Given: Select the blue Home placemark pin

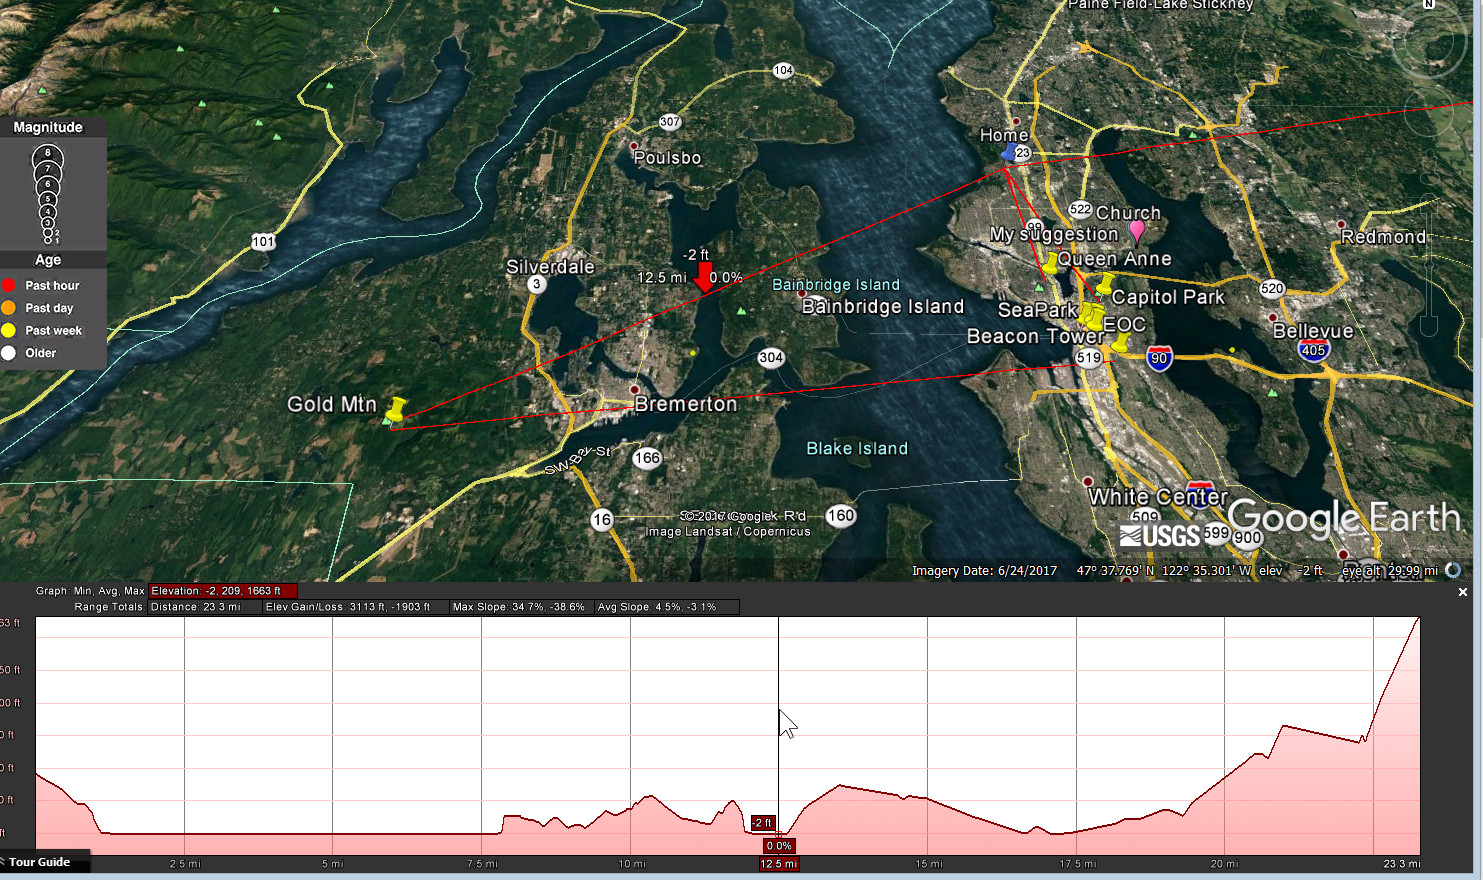Looking at the screenshot, I should point(1010,153).
